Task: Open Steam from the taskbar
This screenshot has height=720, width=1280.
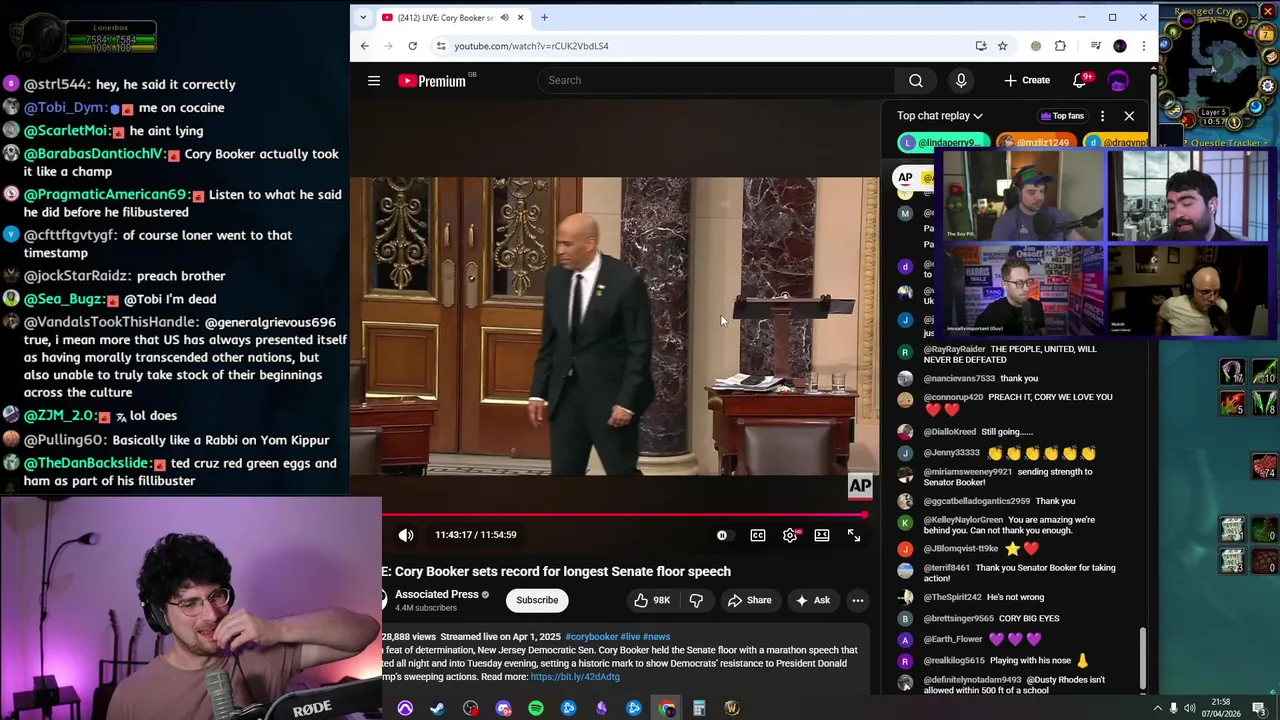Action: [x=437, y=709]
